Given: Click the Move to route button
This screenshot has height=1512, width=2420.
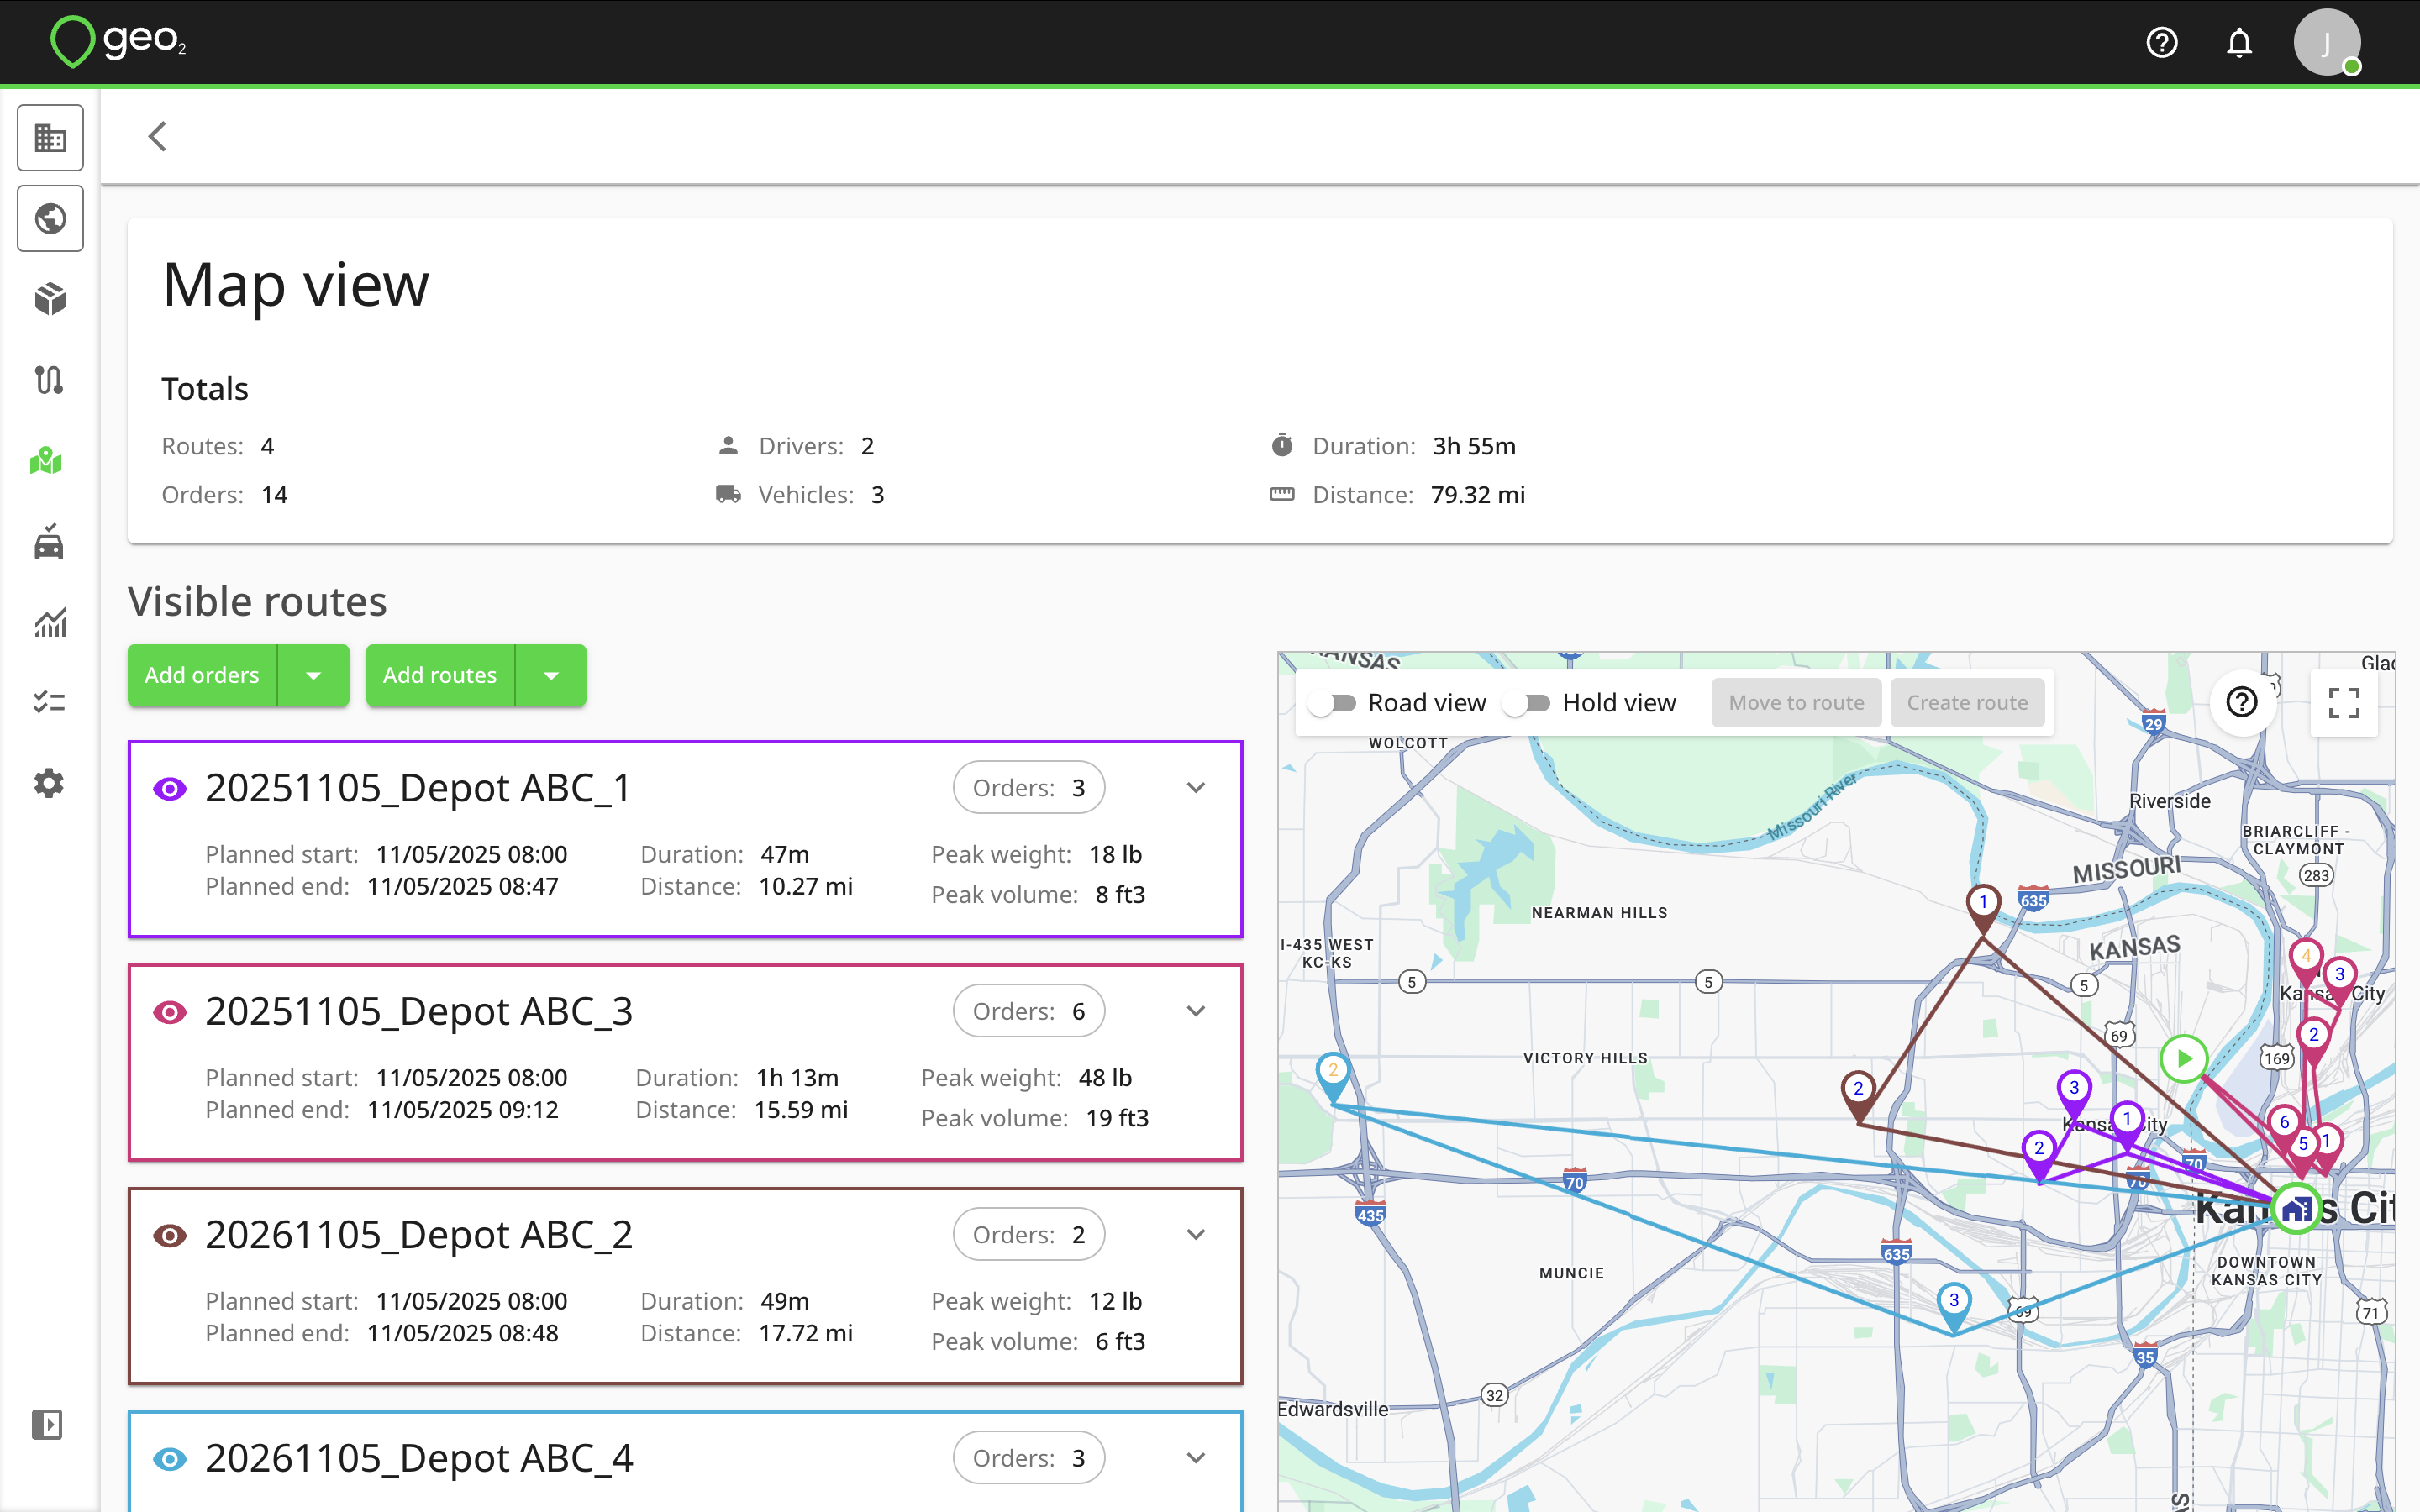Looking at the screenshot, I should 1796,703.
